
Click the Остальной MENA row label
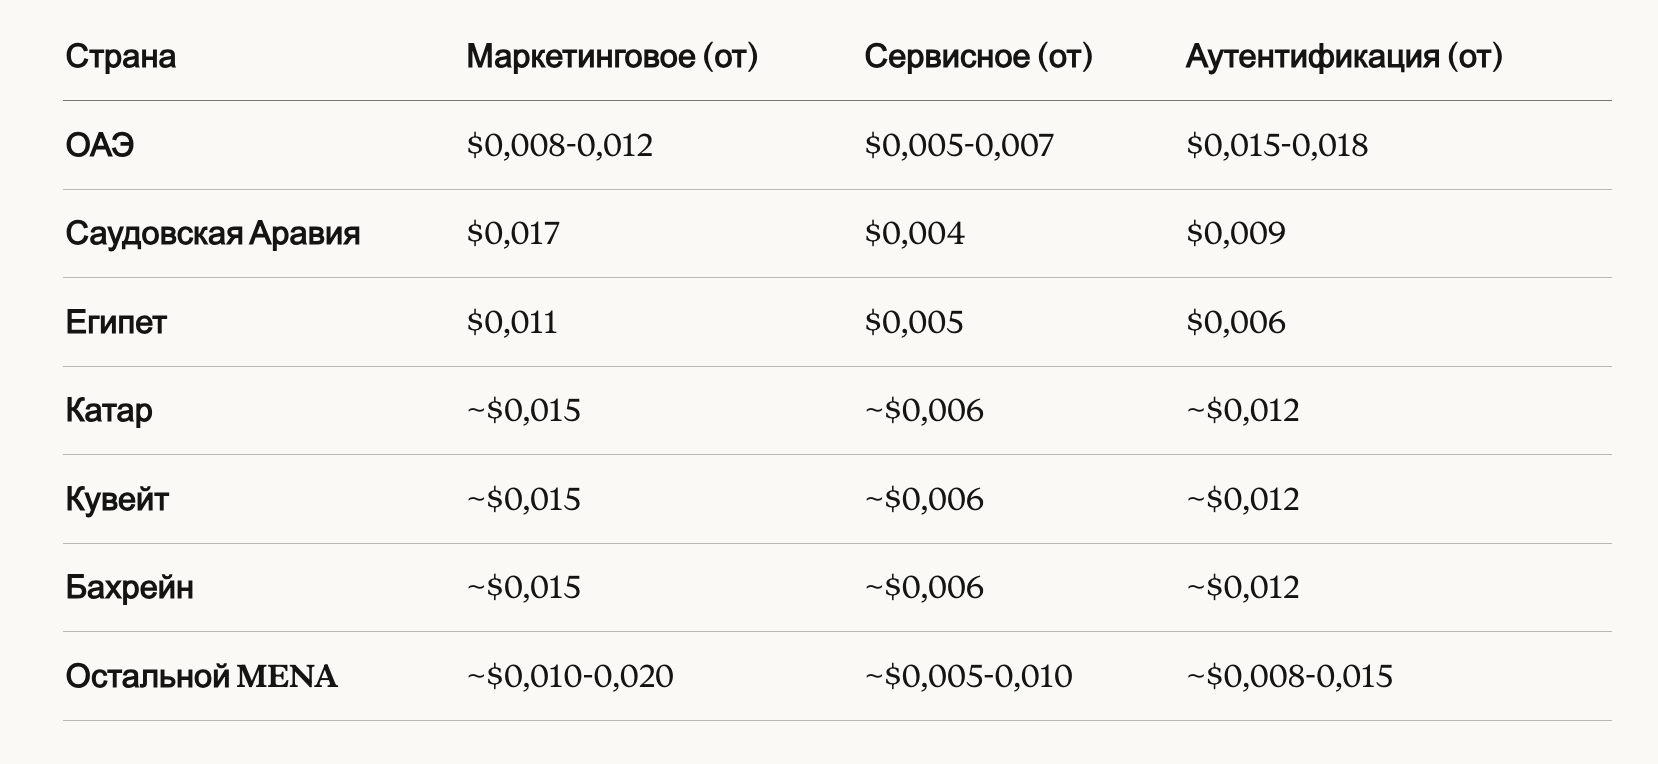[202, 677]
